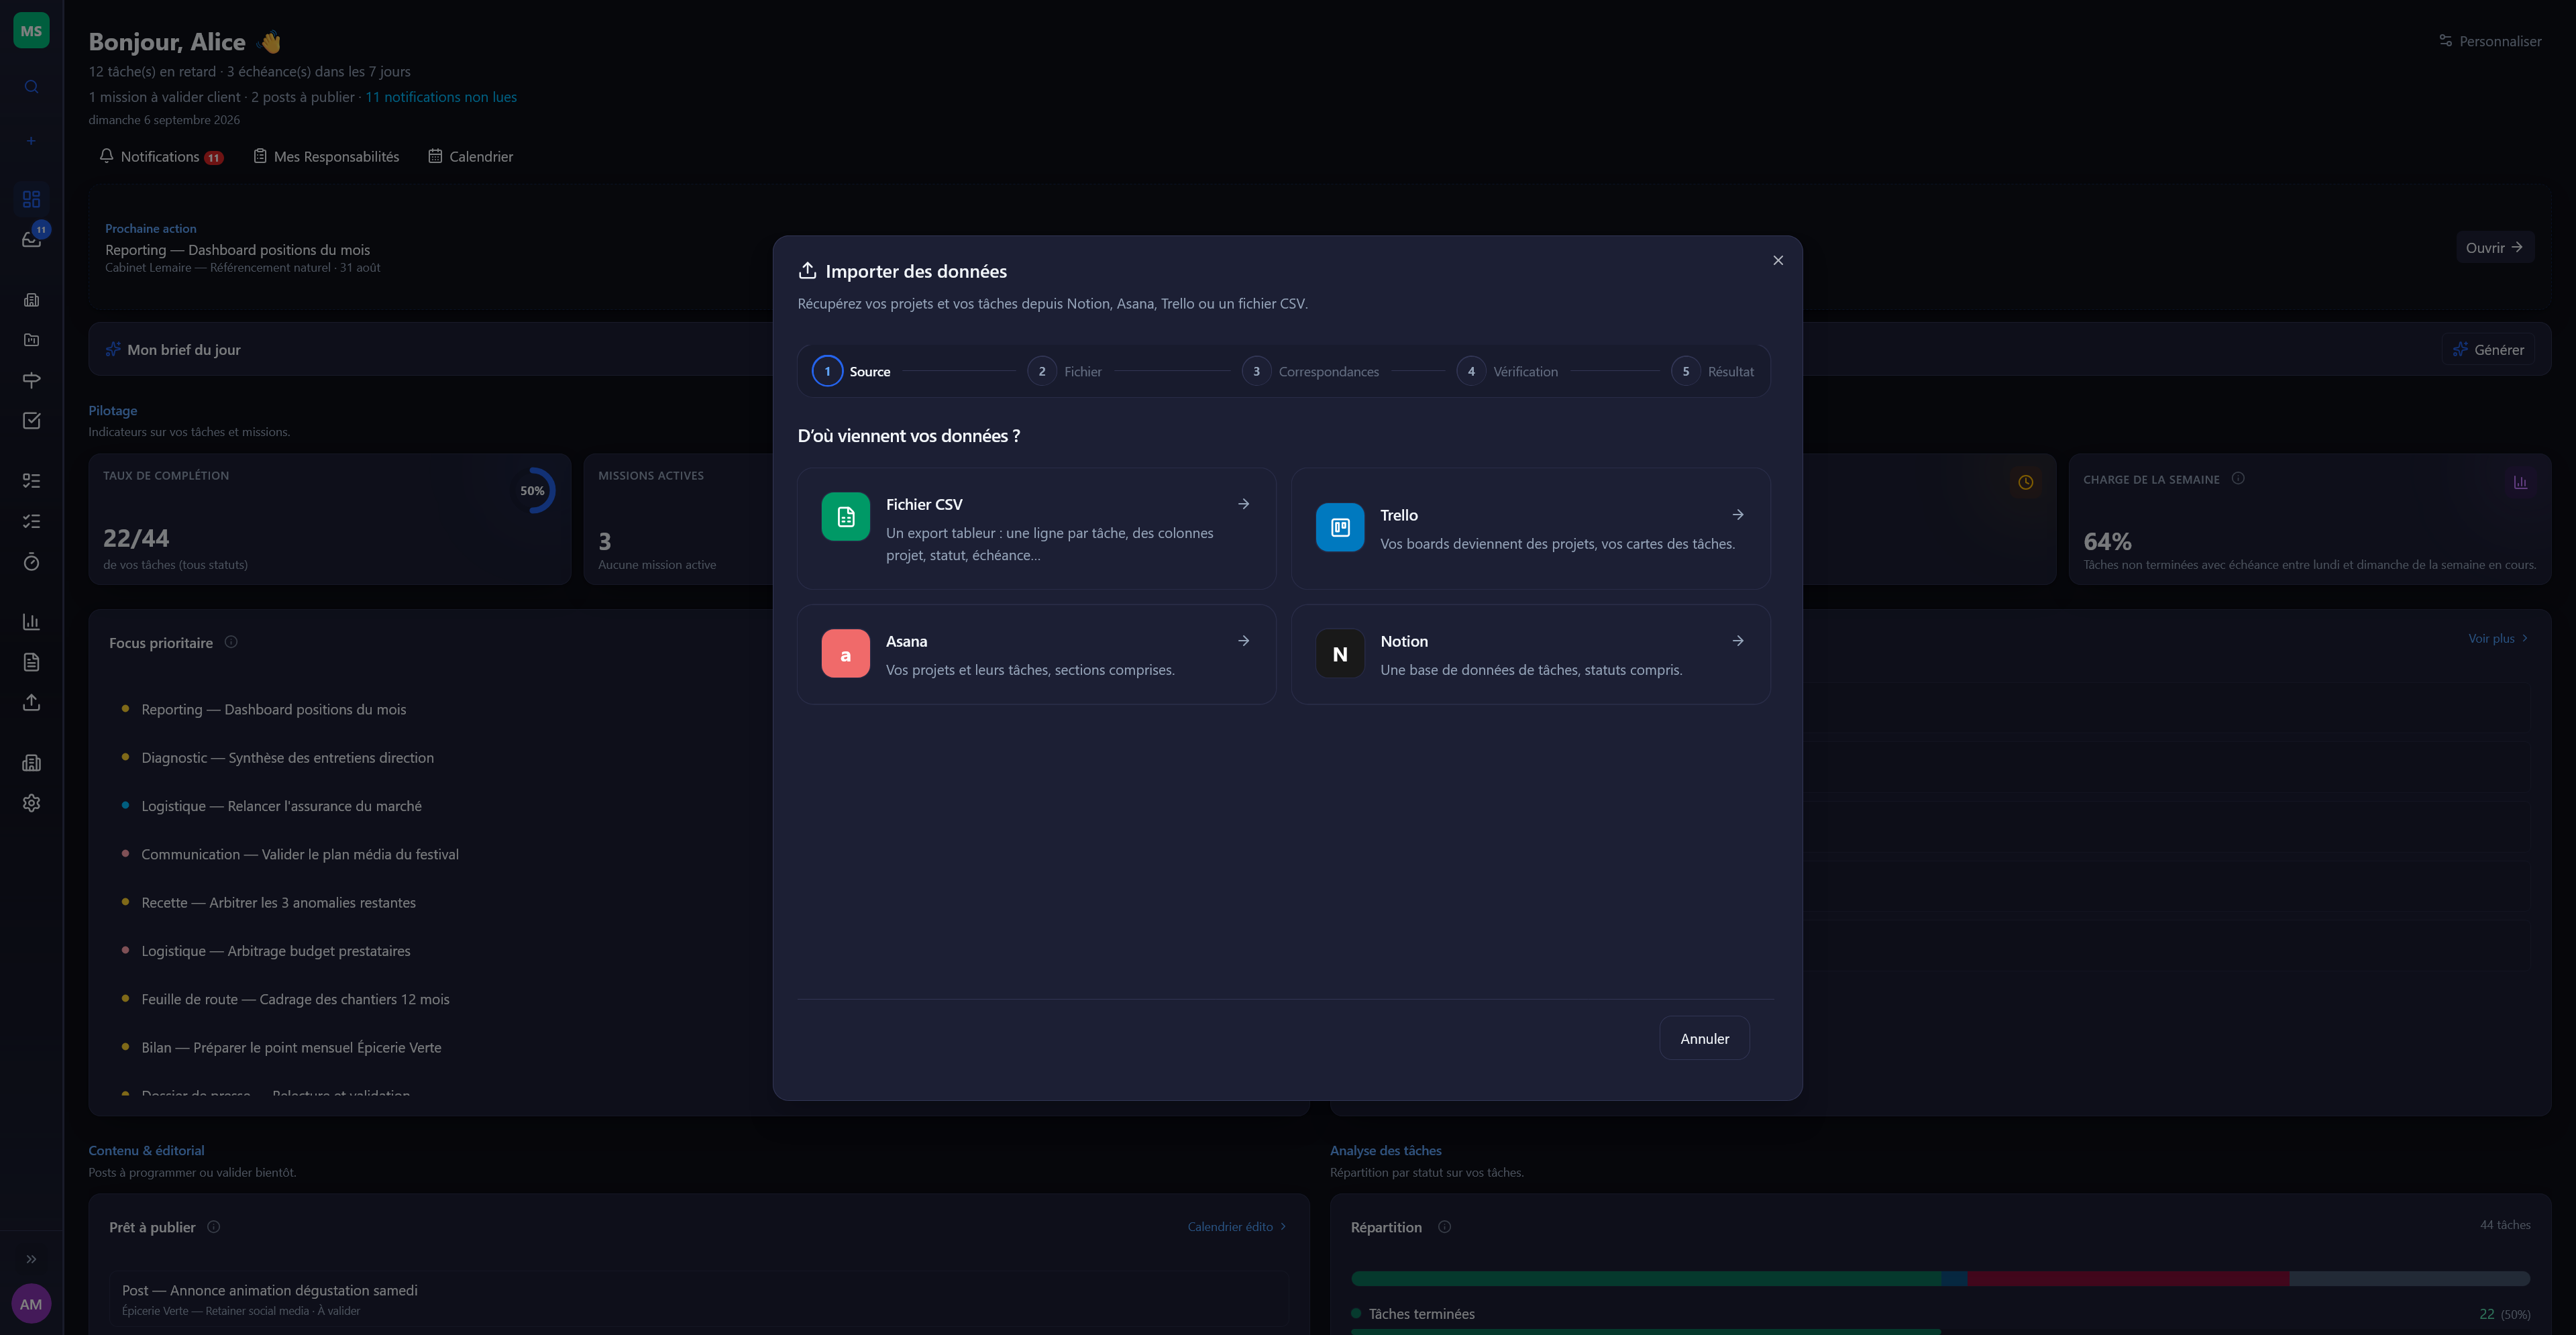Click the arrow on the Fichier CSV card
This screenshot has width=2576, height=1335.
[1243, 504]
